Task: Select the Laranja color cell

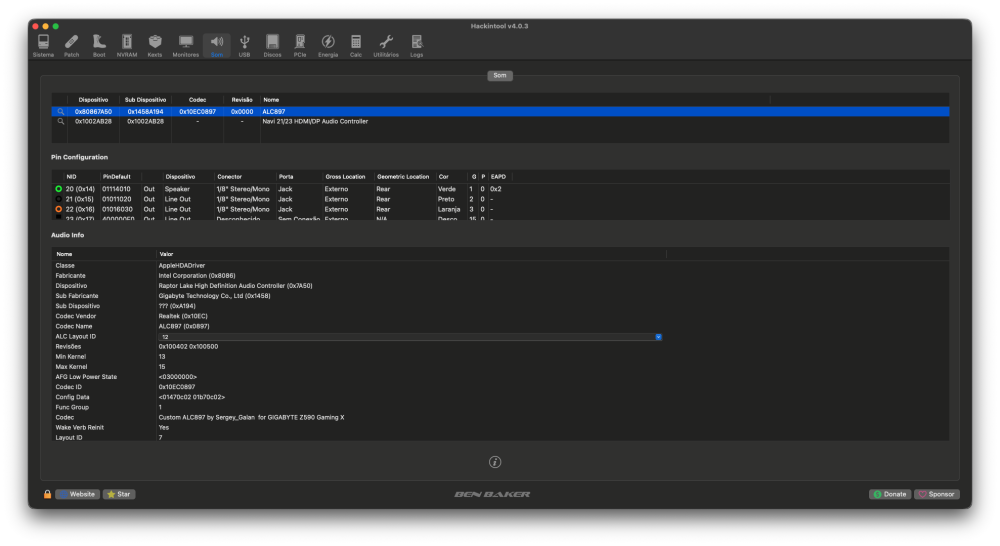Action: 449,209
